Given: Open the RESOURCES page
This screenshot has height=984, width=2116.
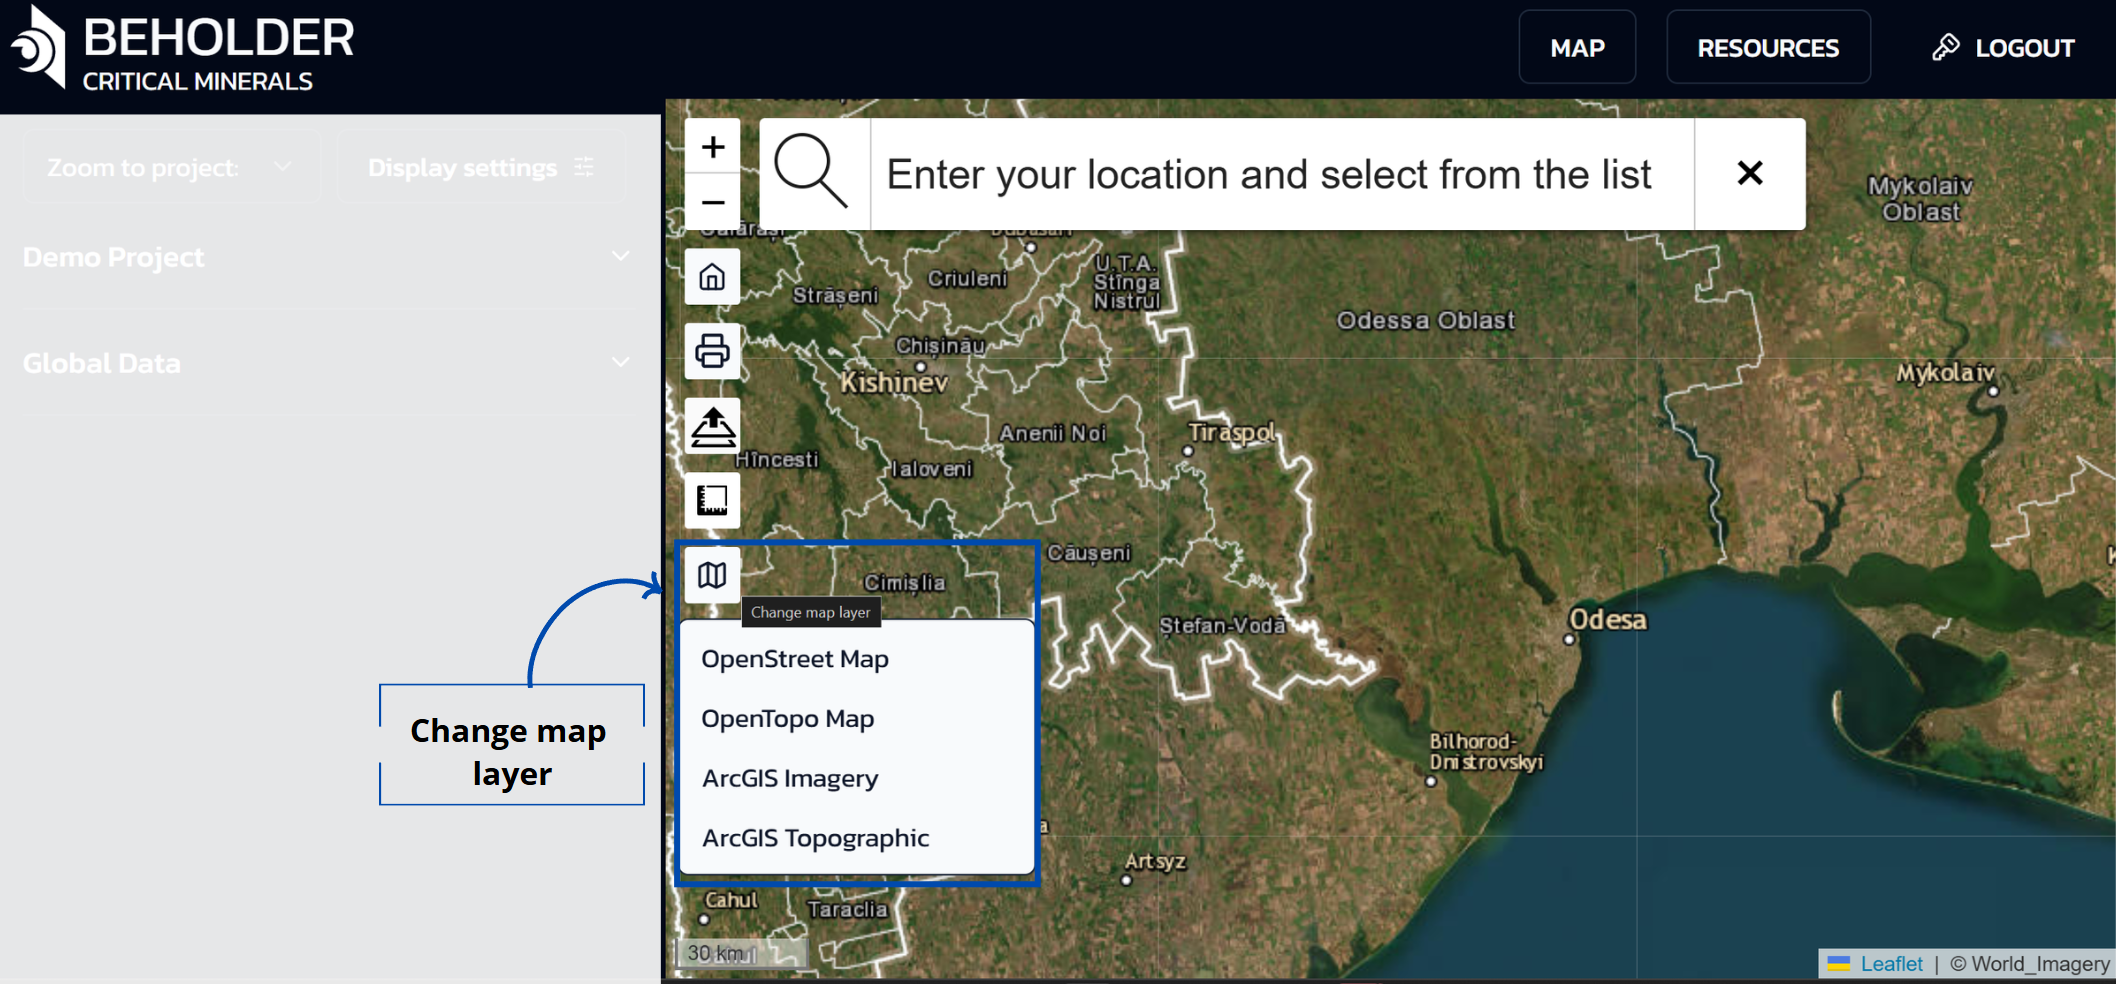Looking at the screenshot, I should click(1767, 48).
